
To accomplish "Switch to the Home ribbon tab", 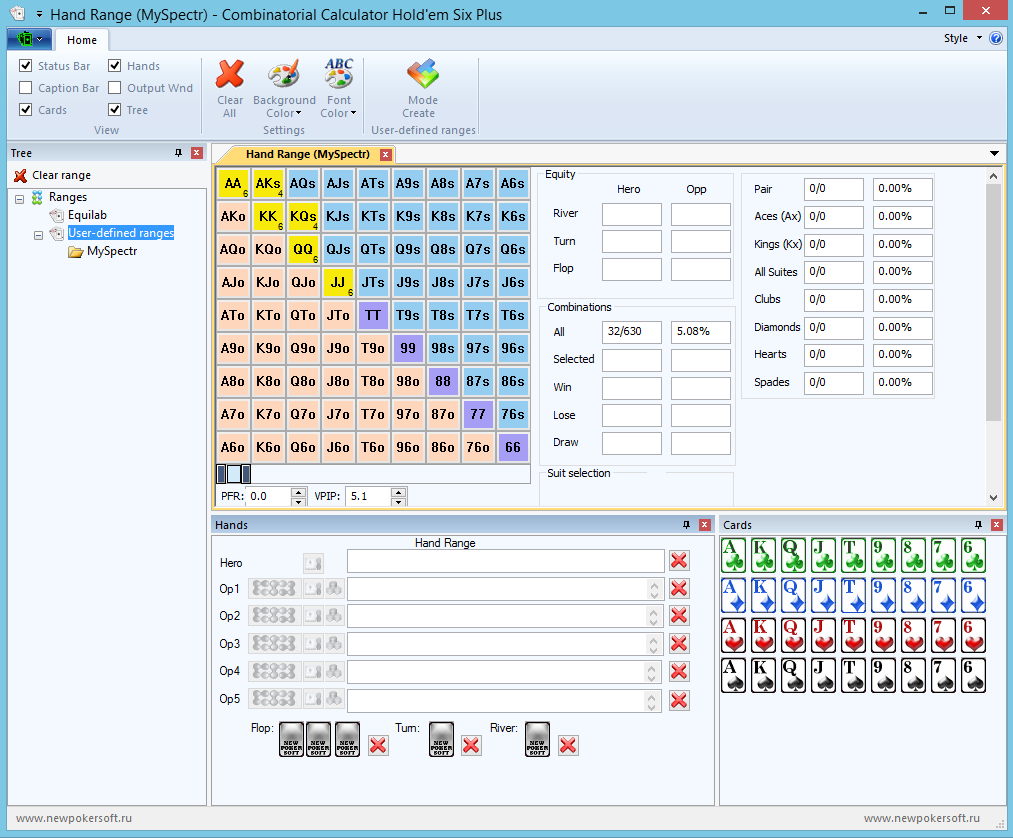I will 82,40.
